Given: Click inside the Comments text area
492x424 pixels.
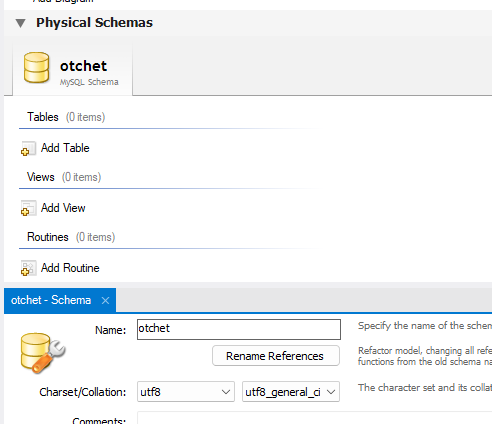Looking at the screenshot, I should coord(314,418).
